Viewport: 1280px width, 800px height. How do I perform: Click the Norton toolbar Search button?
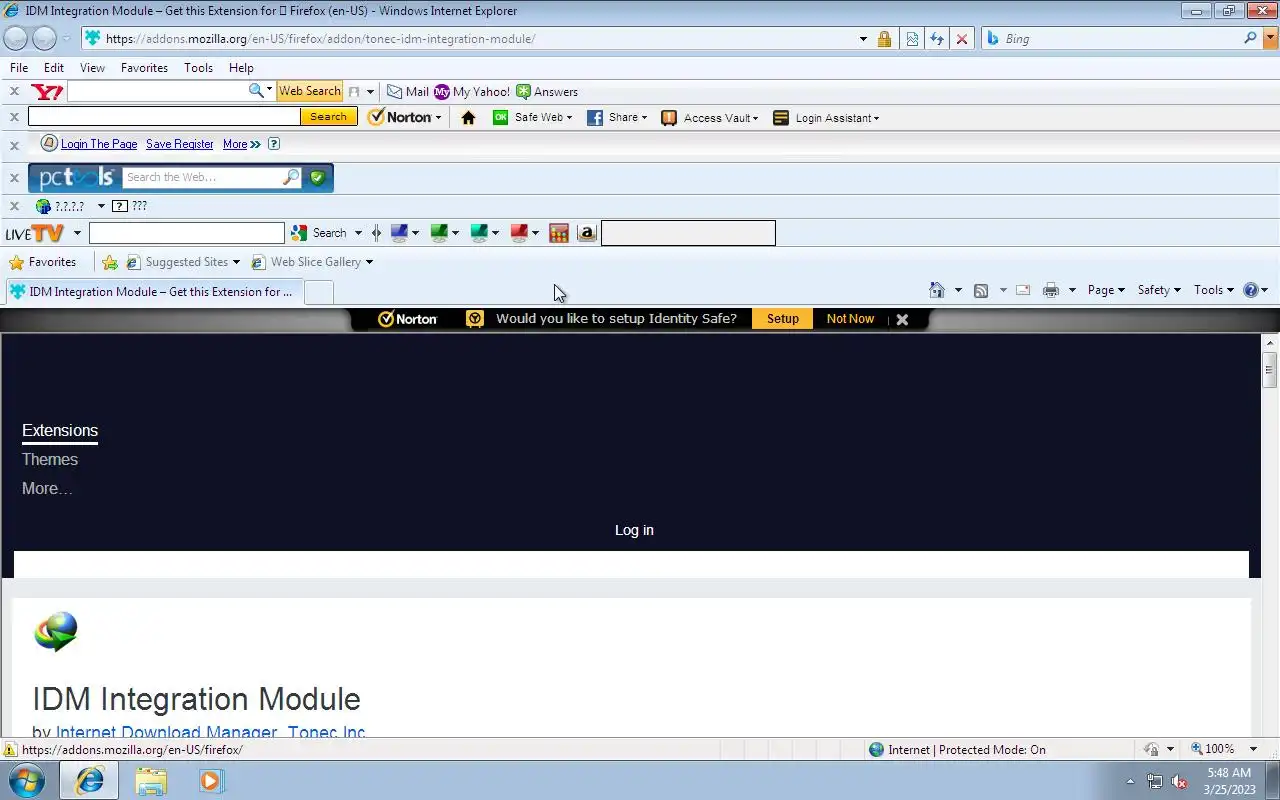pyautogui.click(x=328, y=117)
